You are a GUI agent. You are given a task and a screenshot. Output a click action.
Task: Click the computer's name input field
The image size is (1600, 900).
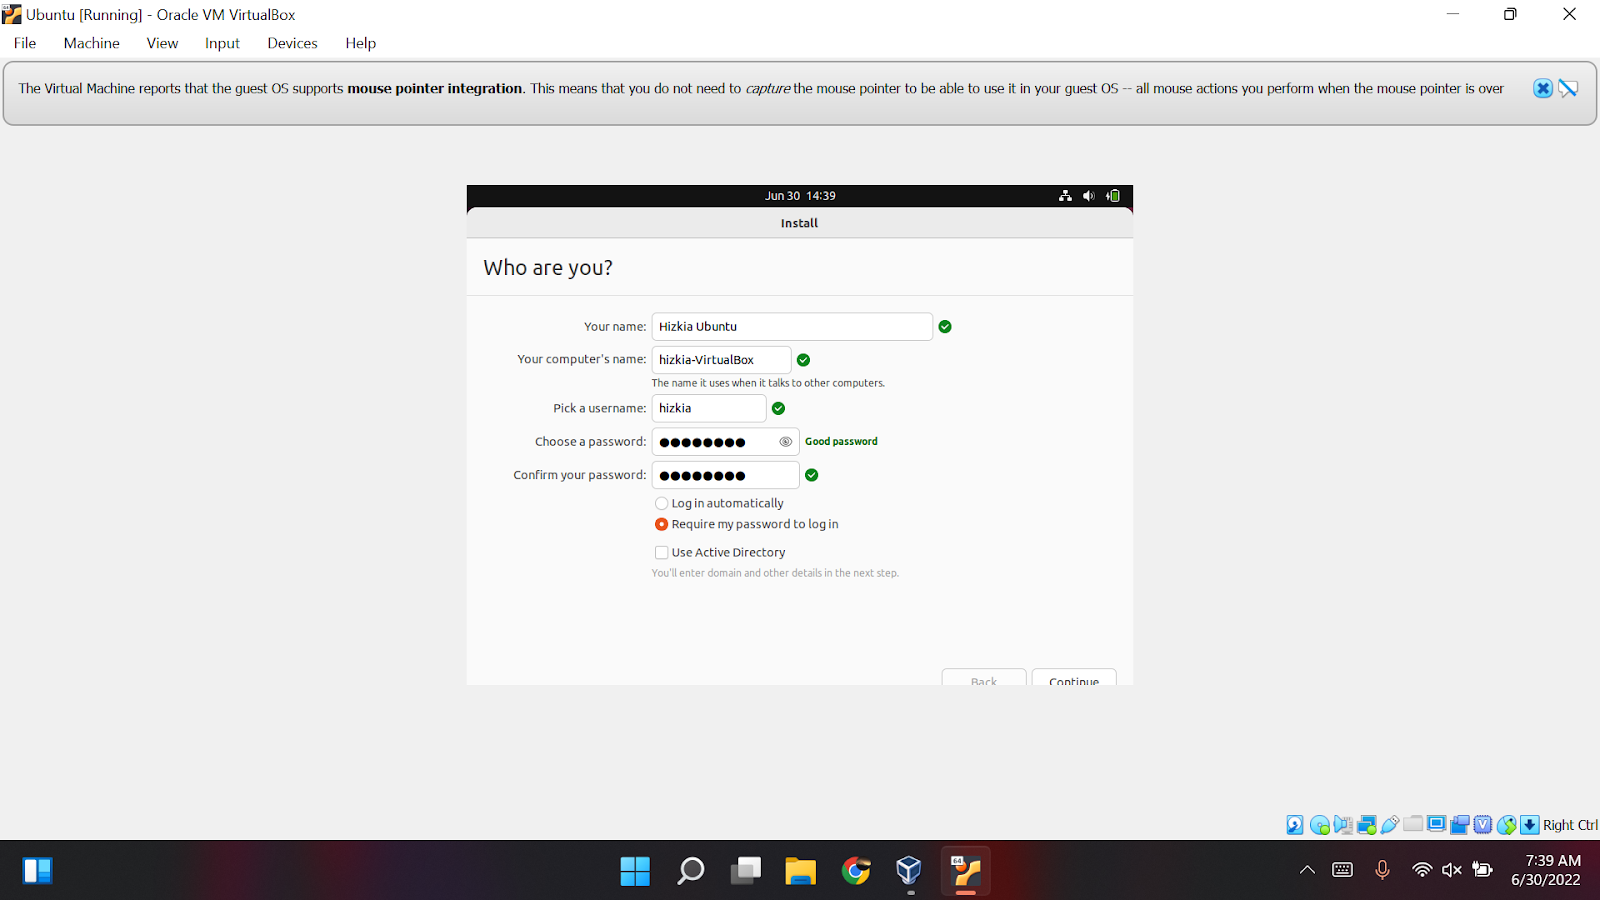pos(721,360)
